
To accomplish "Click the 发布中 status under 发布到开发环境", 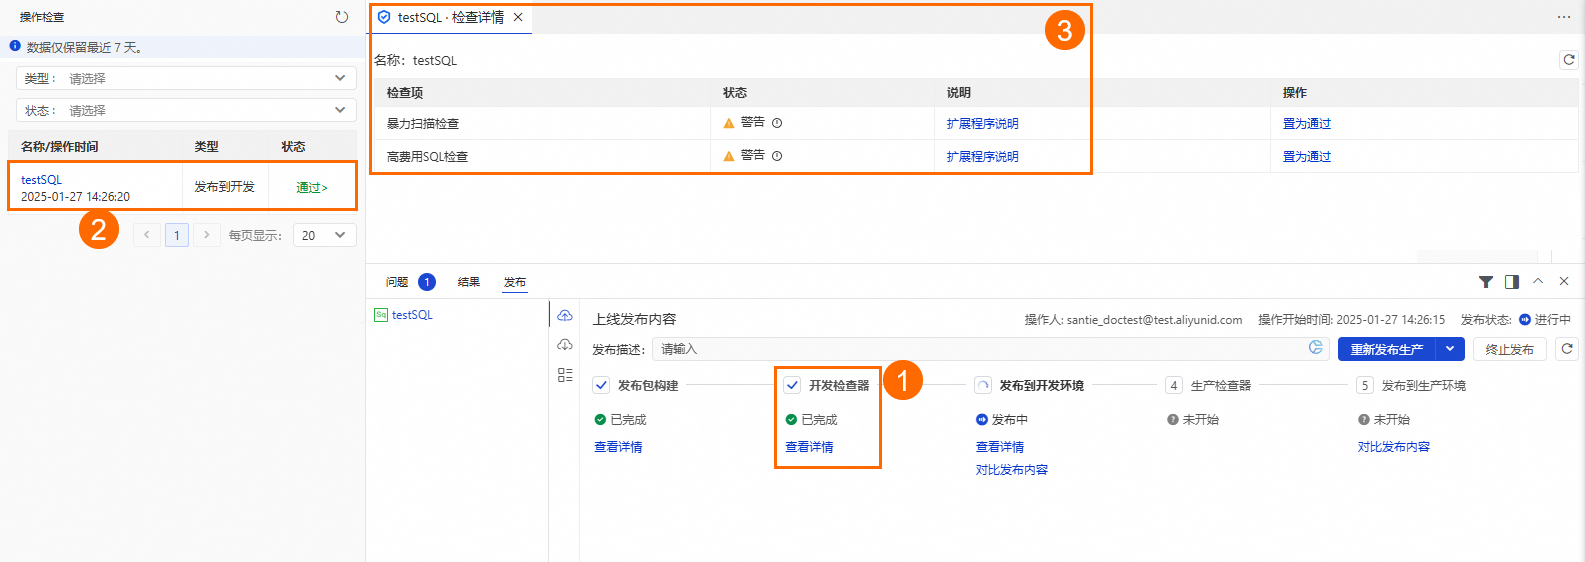I will click(x=1002, y=420).
